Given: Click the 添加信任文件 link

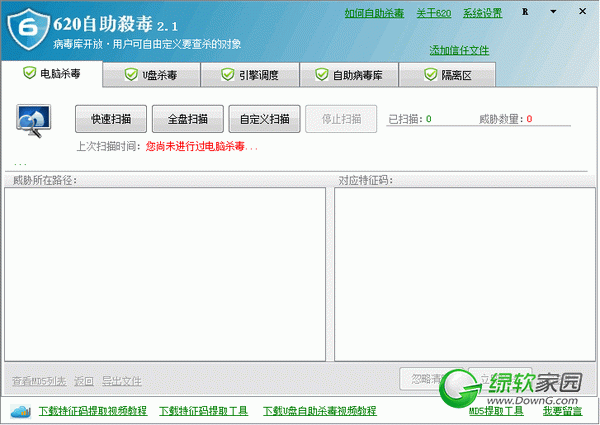Looking at the screenshot, I should pyautogui.click(x=459, y=50).
